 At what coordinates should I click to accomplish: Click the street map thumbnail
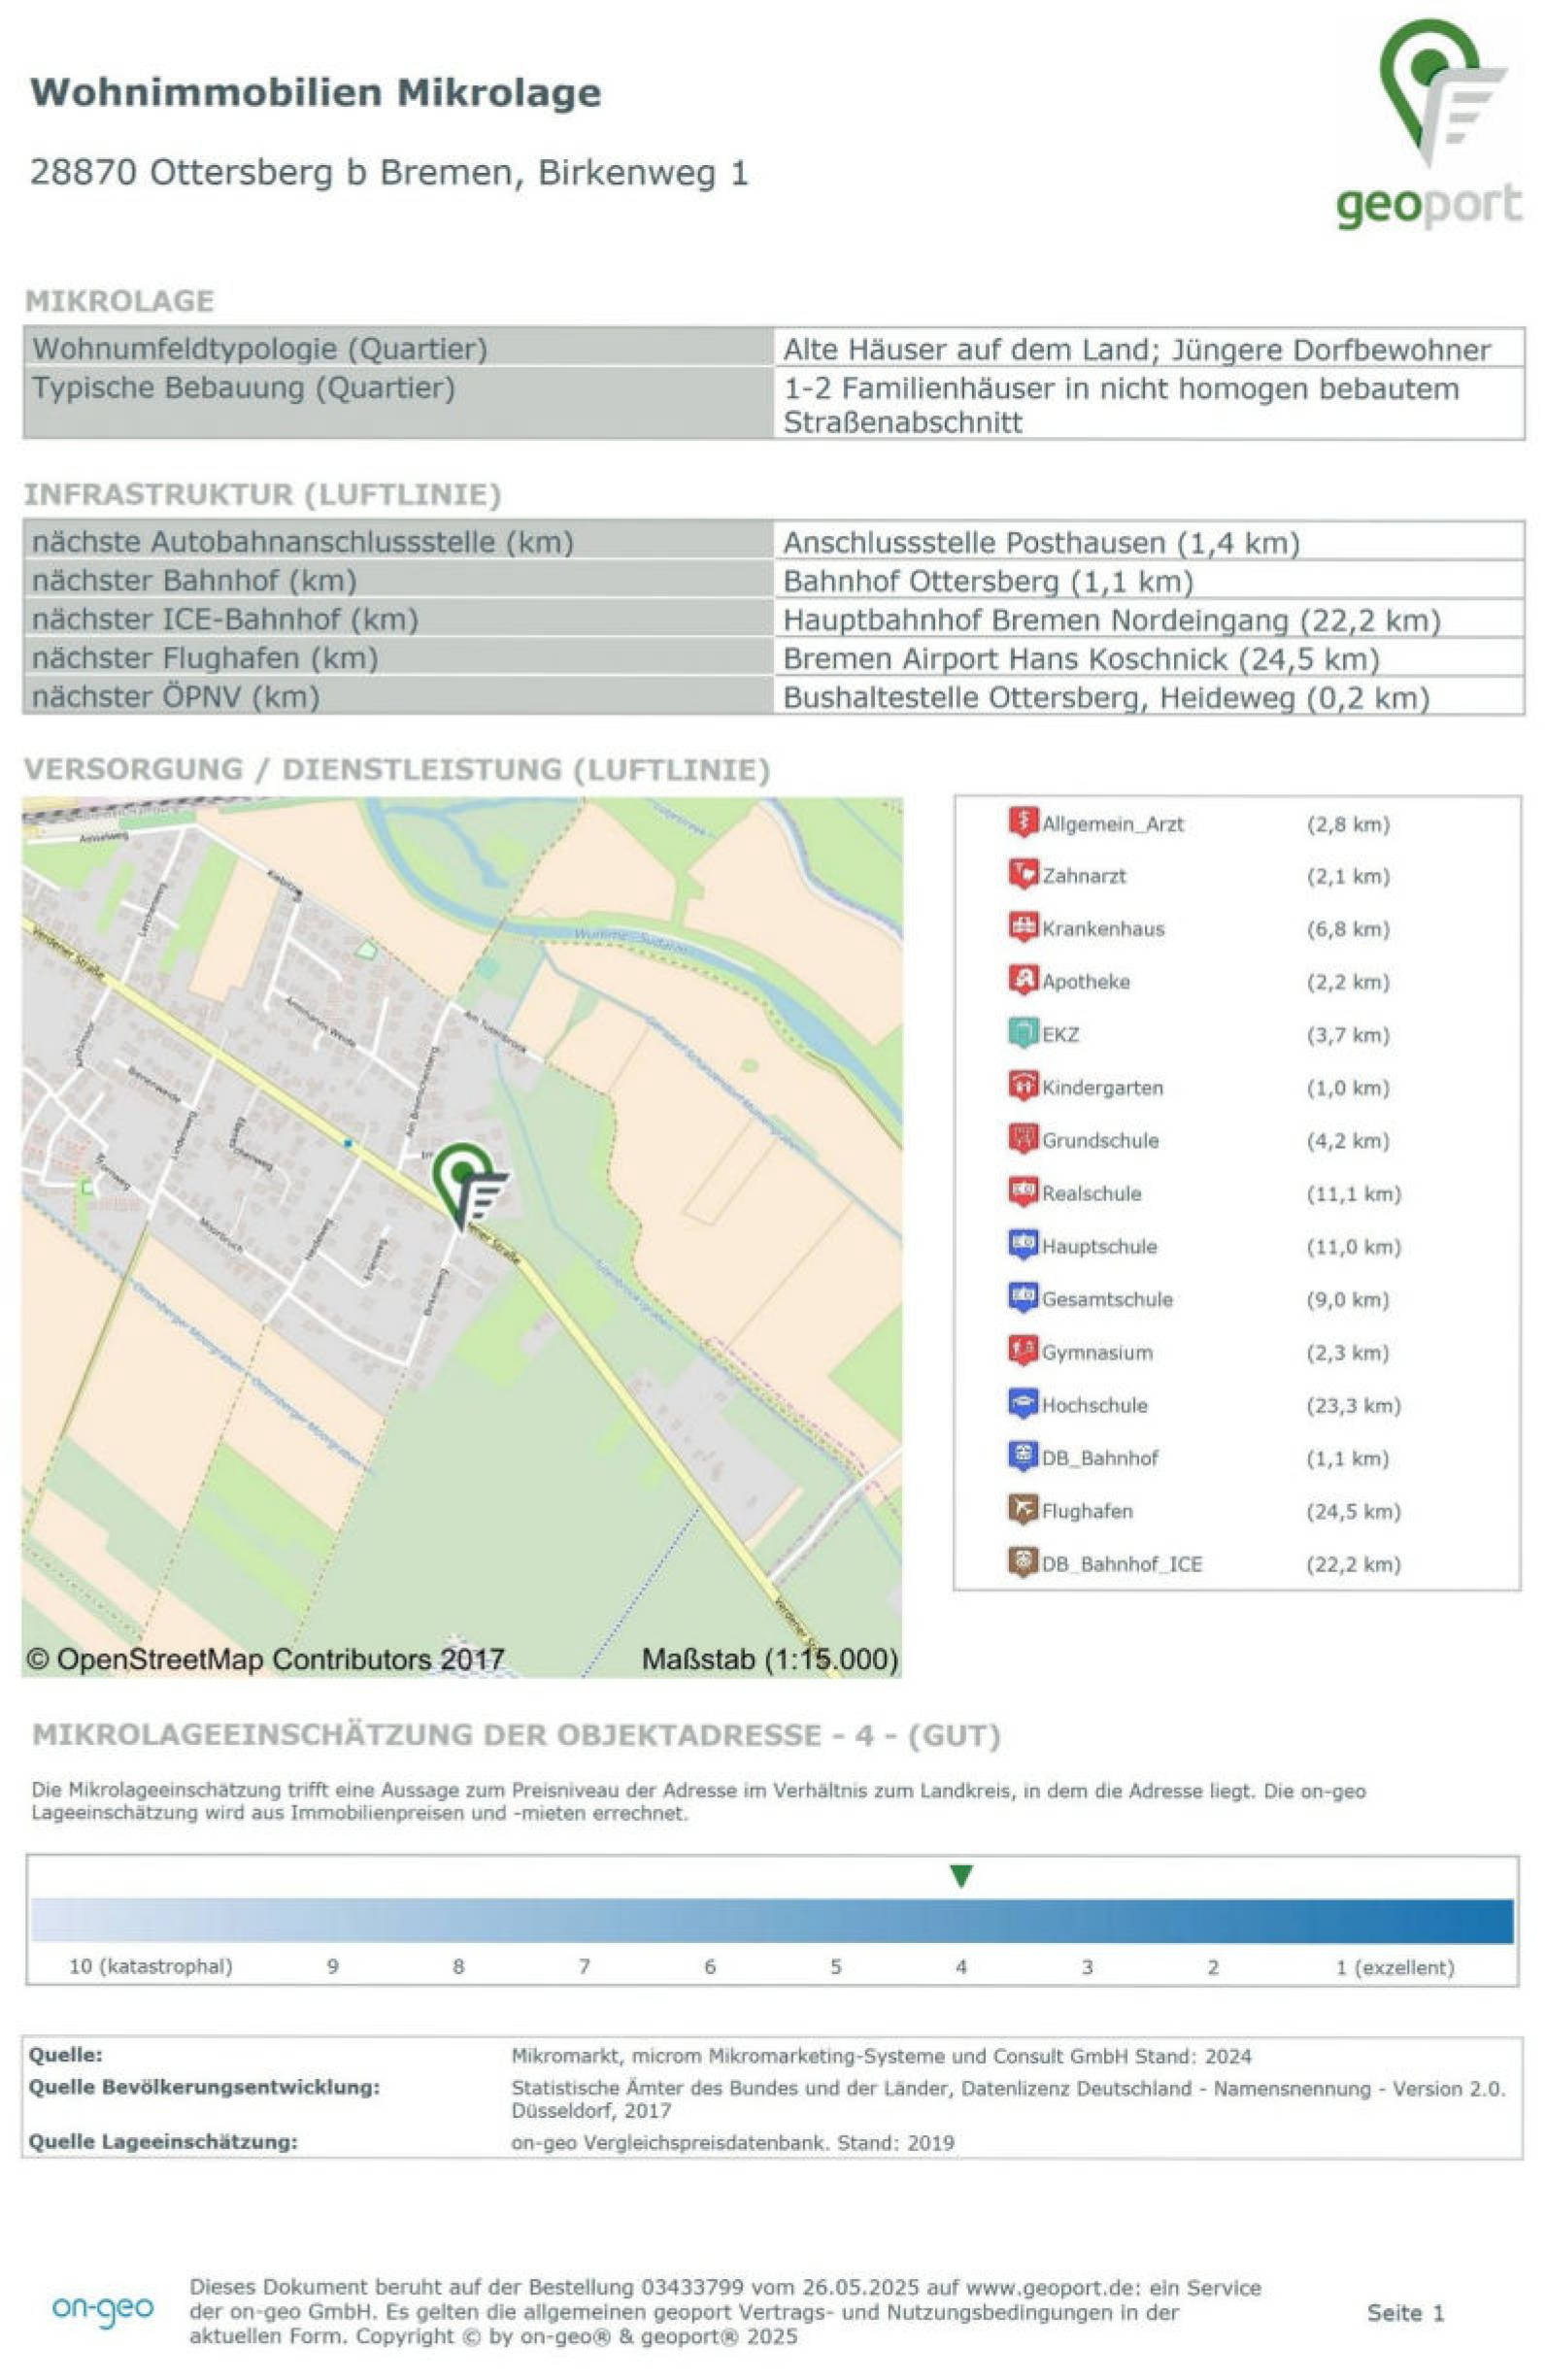pyautogui.click(x=462, y=1237)
